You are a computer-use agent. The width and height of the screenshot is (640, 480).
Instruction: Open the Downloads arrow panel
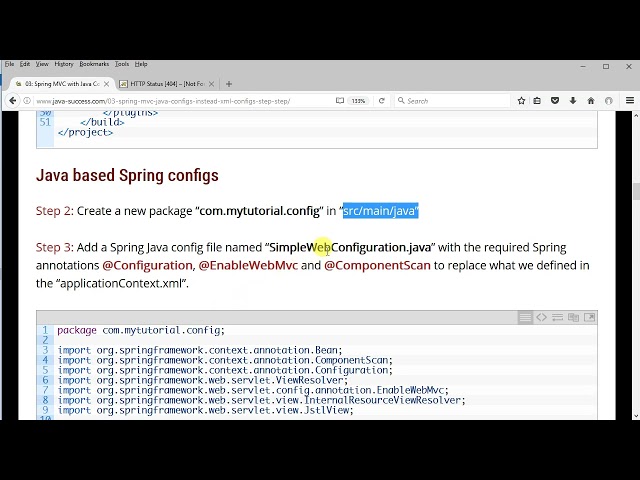[573, 100]
